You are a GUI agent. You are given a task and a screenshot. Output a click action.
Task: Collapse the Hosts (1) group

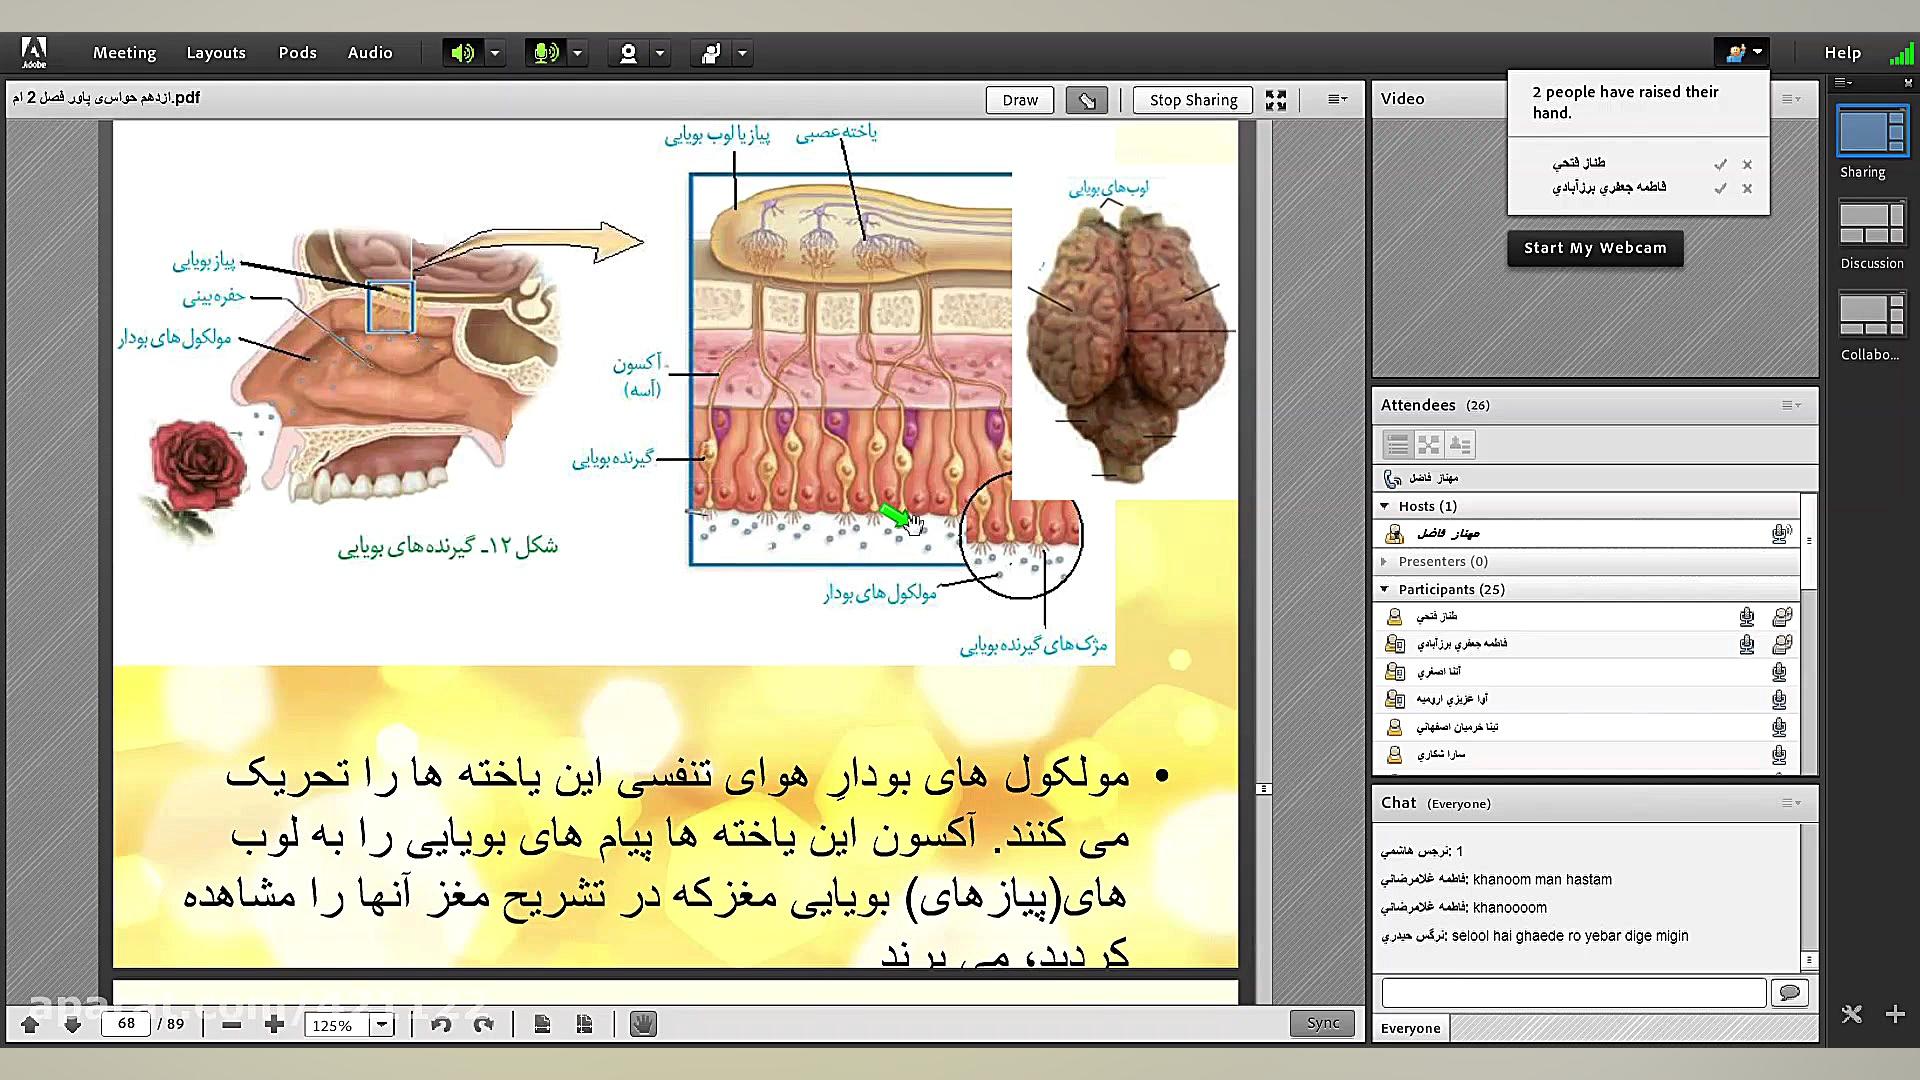pyautogui.click(x=1385, y=506)
